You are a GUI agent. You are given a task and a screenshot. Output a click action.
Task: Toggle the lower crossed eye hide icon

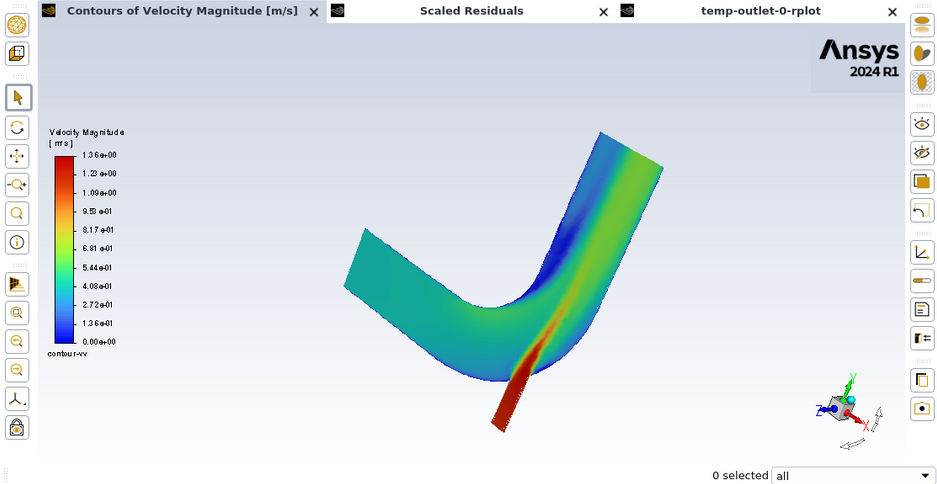922,153
